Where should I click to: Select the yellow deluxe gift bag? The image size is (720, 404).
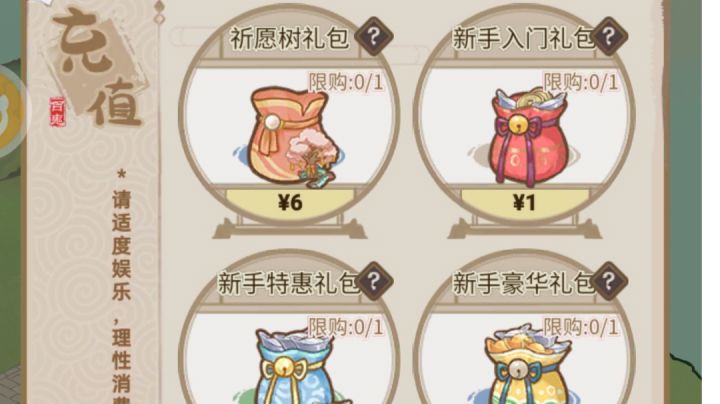pyautogui.click(x=528, y=365)
